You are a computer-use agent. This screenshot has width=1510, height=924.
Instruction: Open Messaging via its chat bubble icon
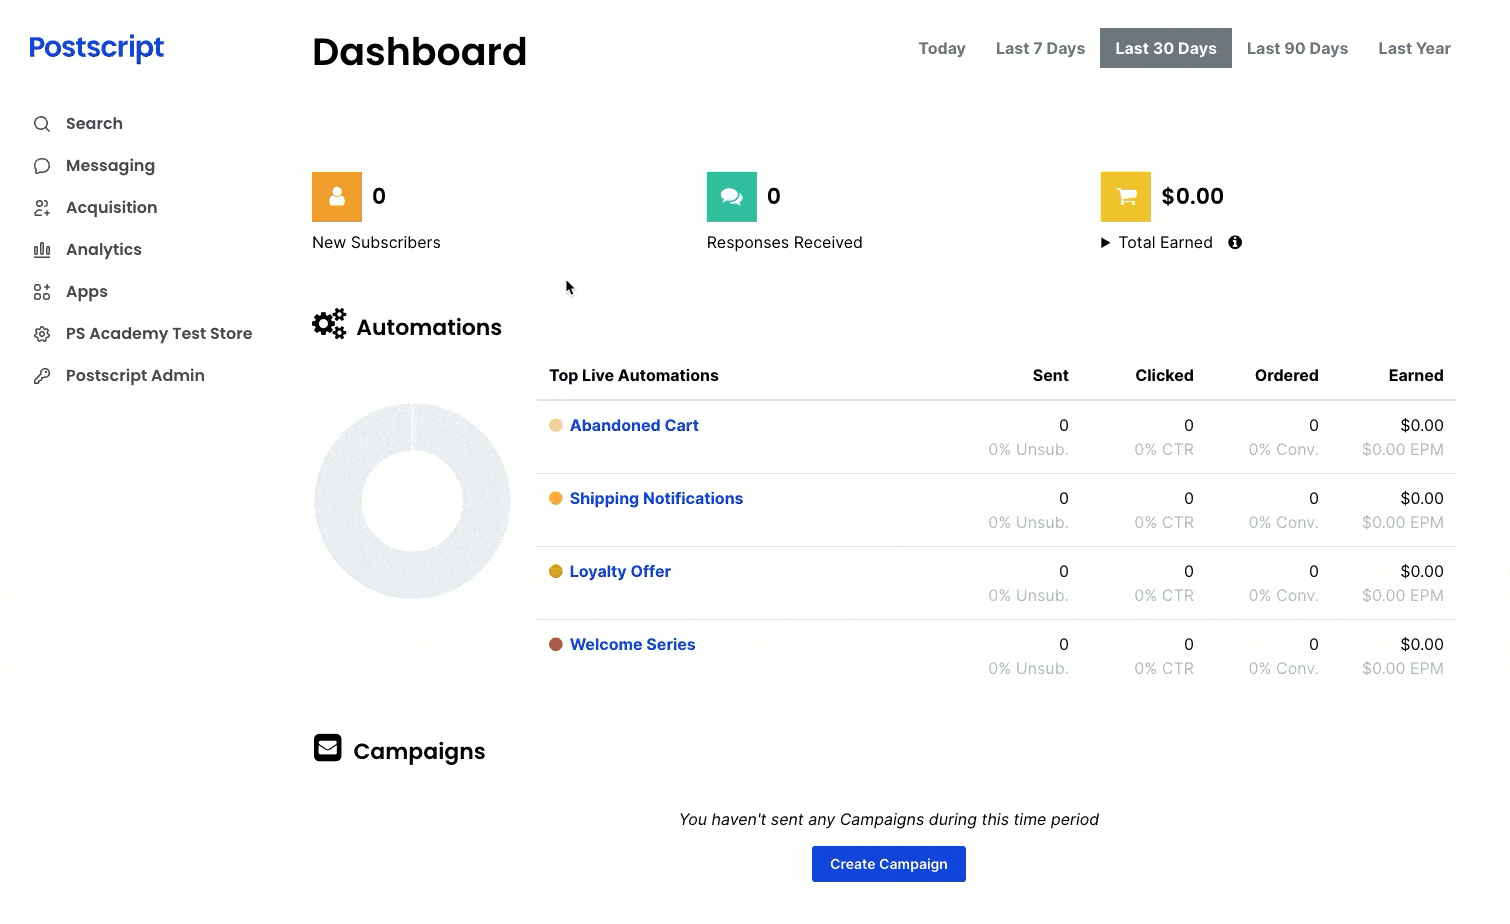[x=42, y=165]
